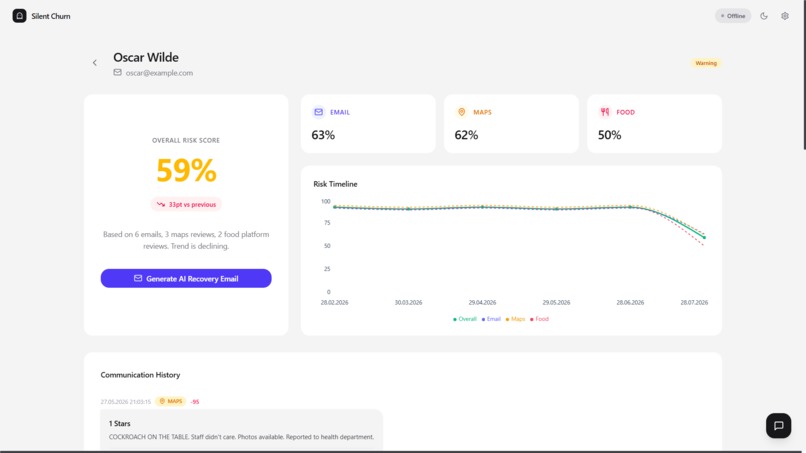Click the Offline status badge
806x453 pixels.
[x=733, y=16]
